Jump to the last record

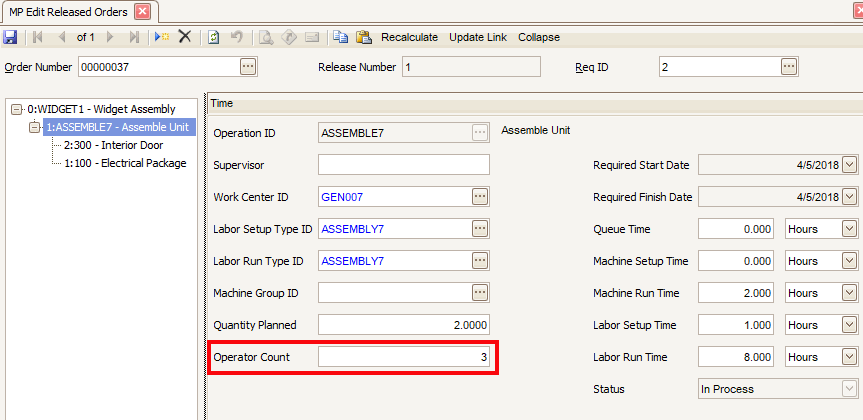click(x=134, y=37)
